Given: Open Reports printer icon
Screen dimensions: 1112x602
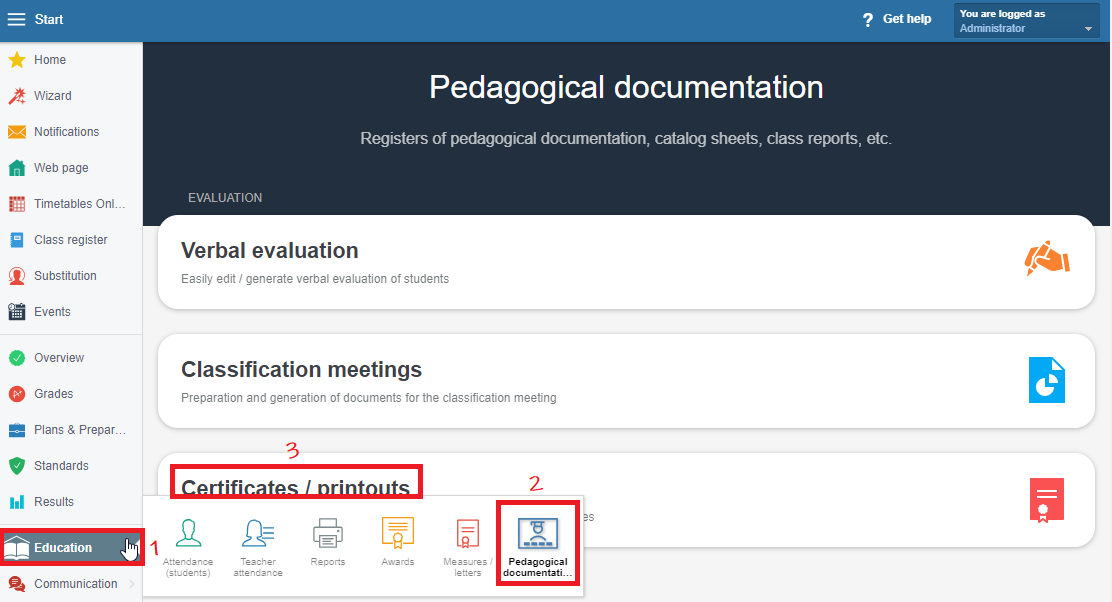Looking at the screenshot, I should [x=328, y=533].
